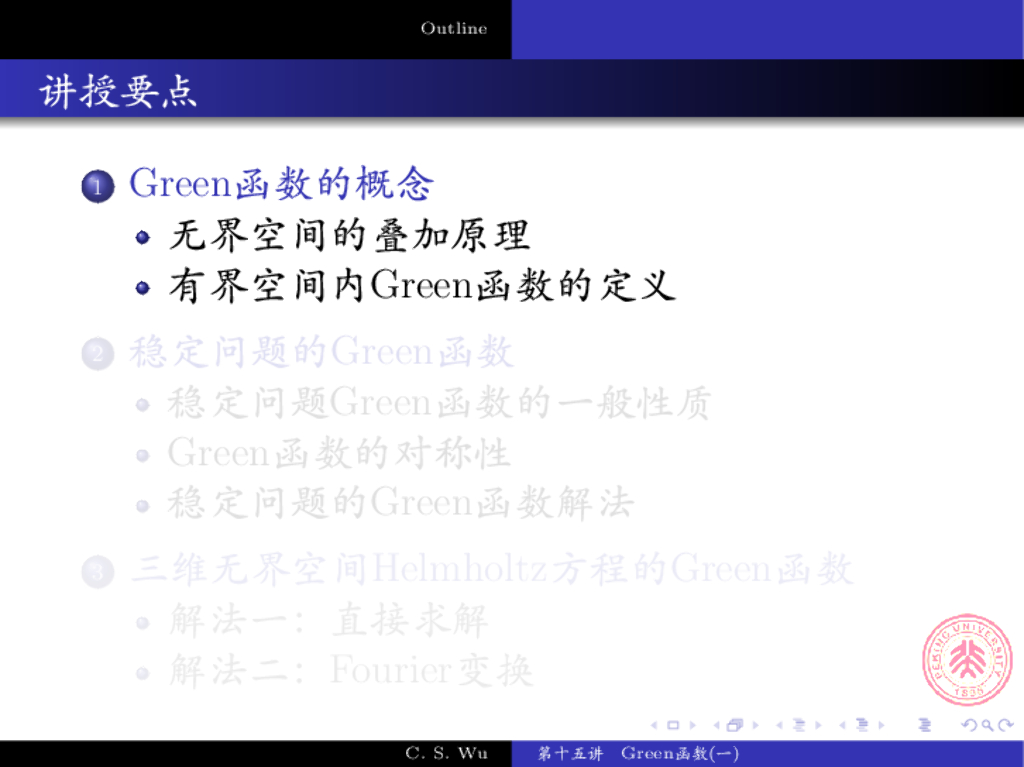Jump to section 2 稳定问题的Green函数
The height and width of the screenshot is (767, 1024).
point(321,352)
